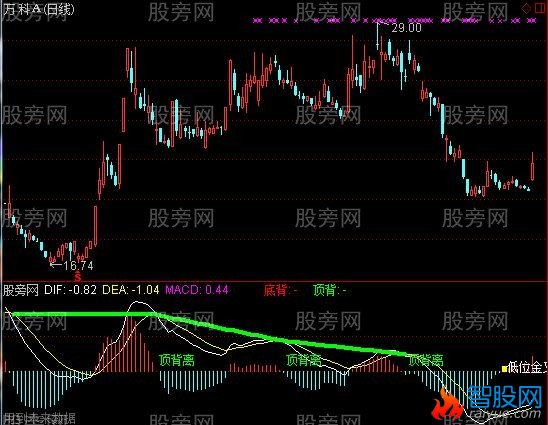
Task: Click the DIF: -0.82 indicator value
Action: click(x=70, y=290)
